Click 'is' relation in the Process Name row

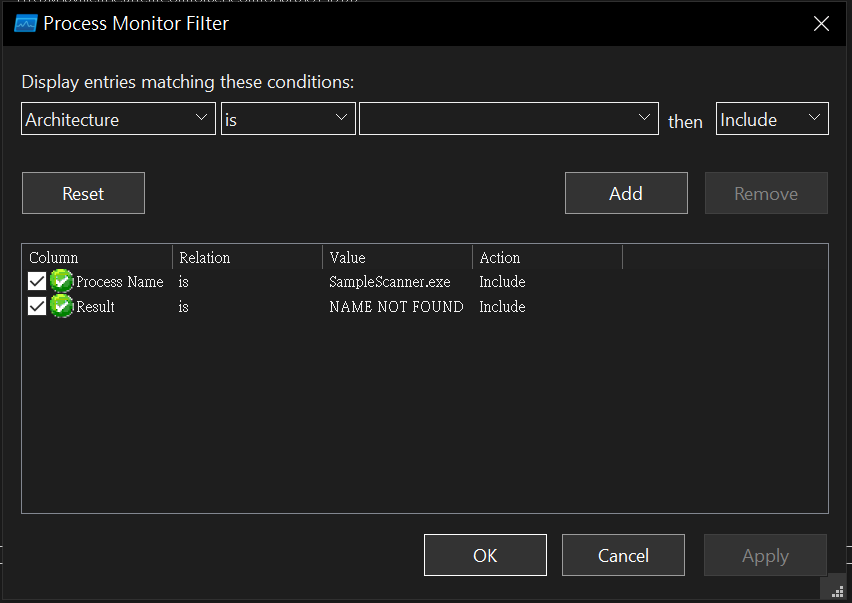(184, 282)
